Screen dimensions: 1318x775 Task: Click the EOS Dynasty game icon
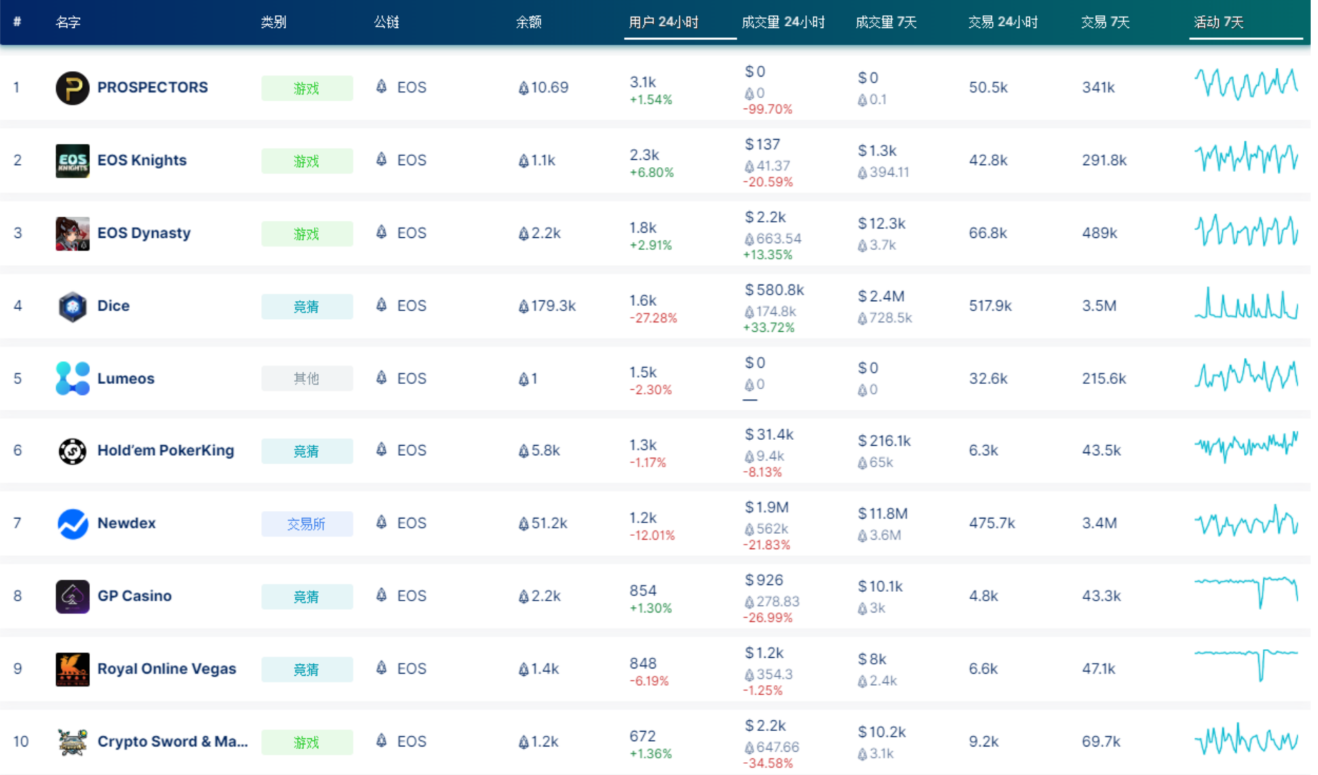click(x=72, y=233)
